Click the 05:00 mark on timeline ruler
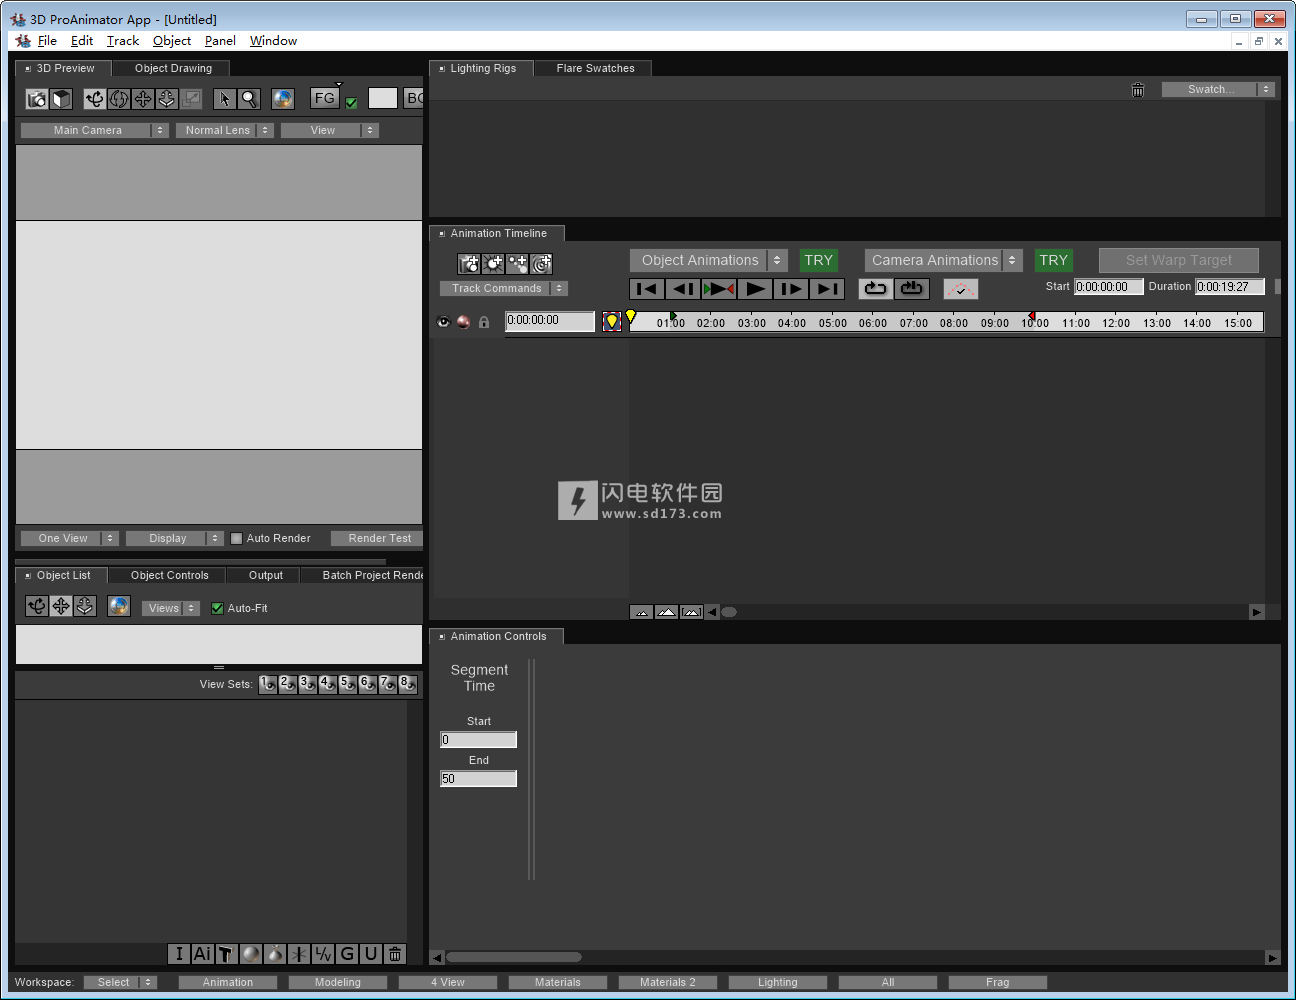The width and height of the screenshot is (1296, 1000). click(832, 323)
